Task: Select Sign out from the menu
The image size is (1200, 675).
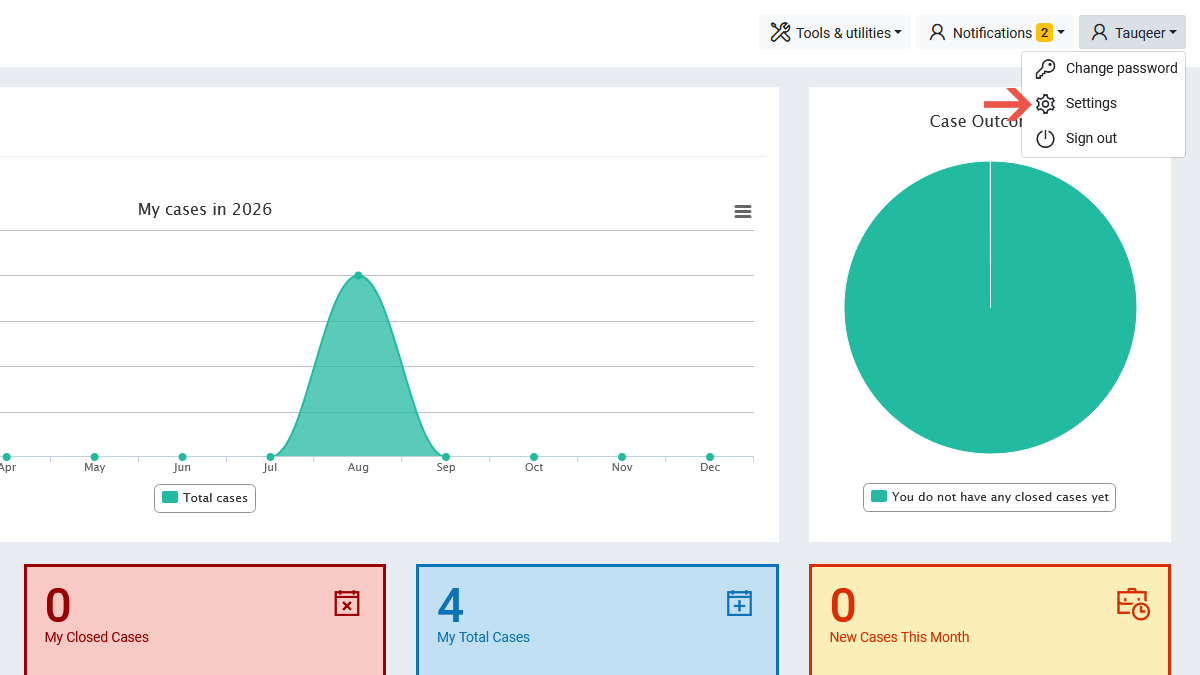Action: (x=1104, y=138)
